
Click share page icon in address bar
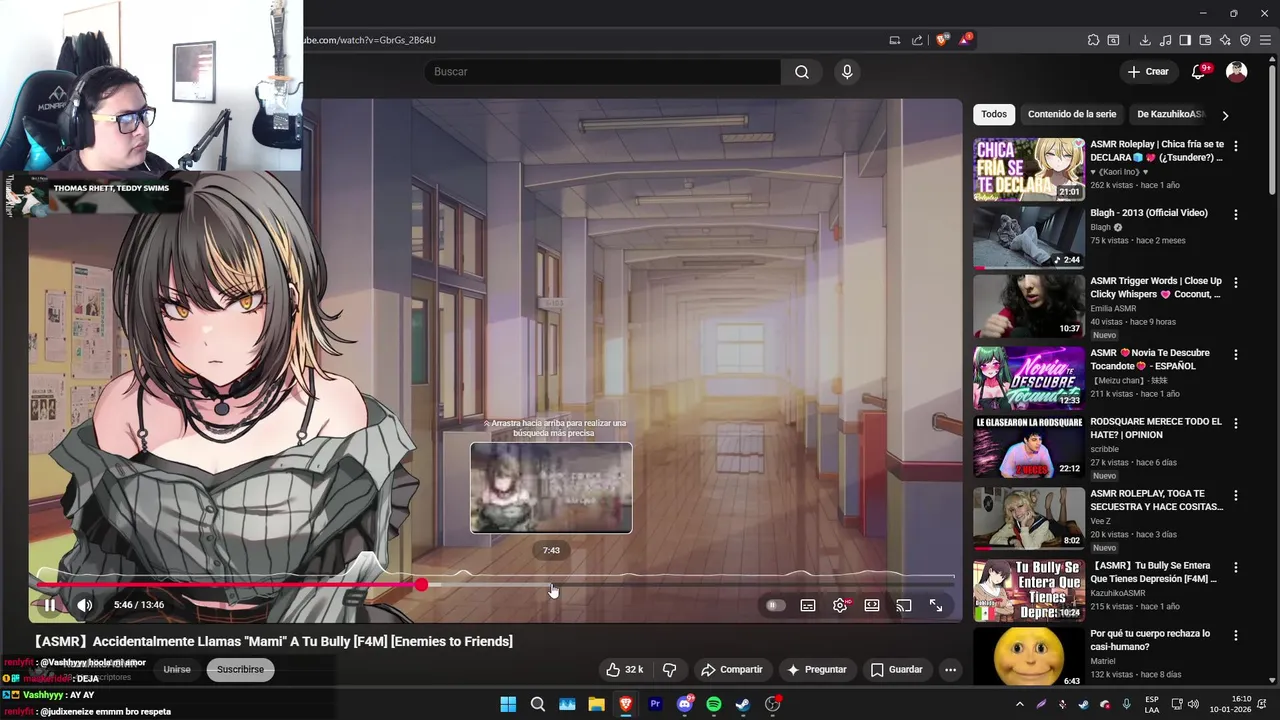[x=917, y=40]
